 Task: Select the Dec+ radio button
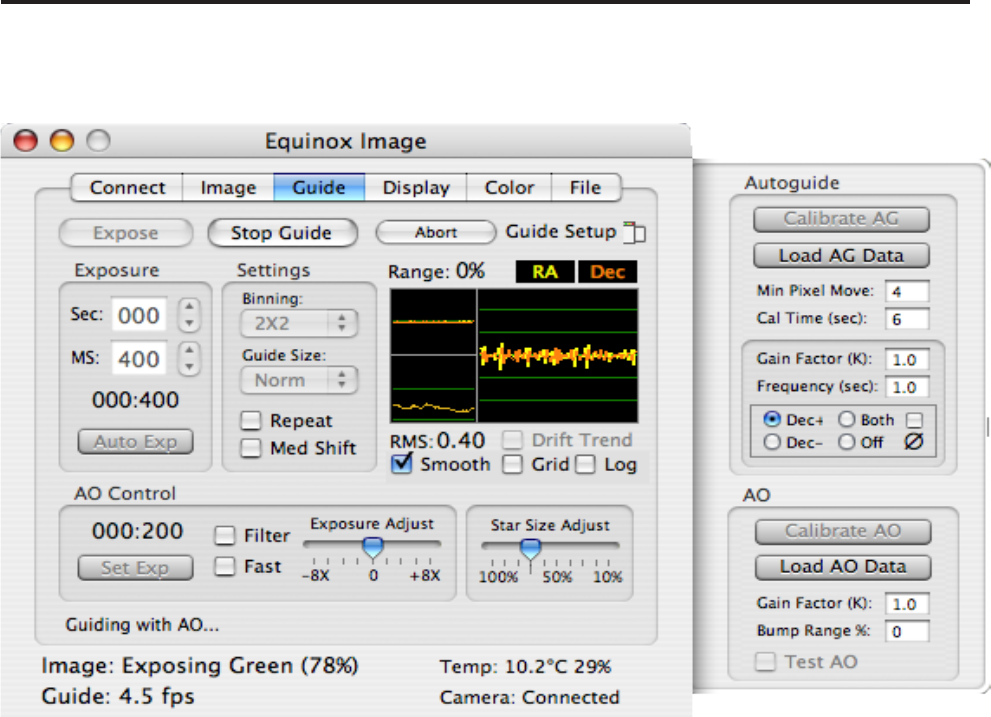point(772,419)
